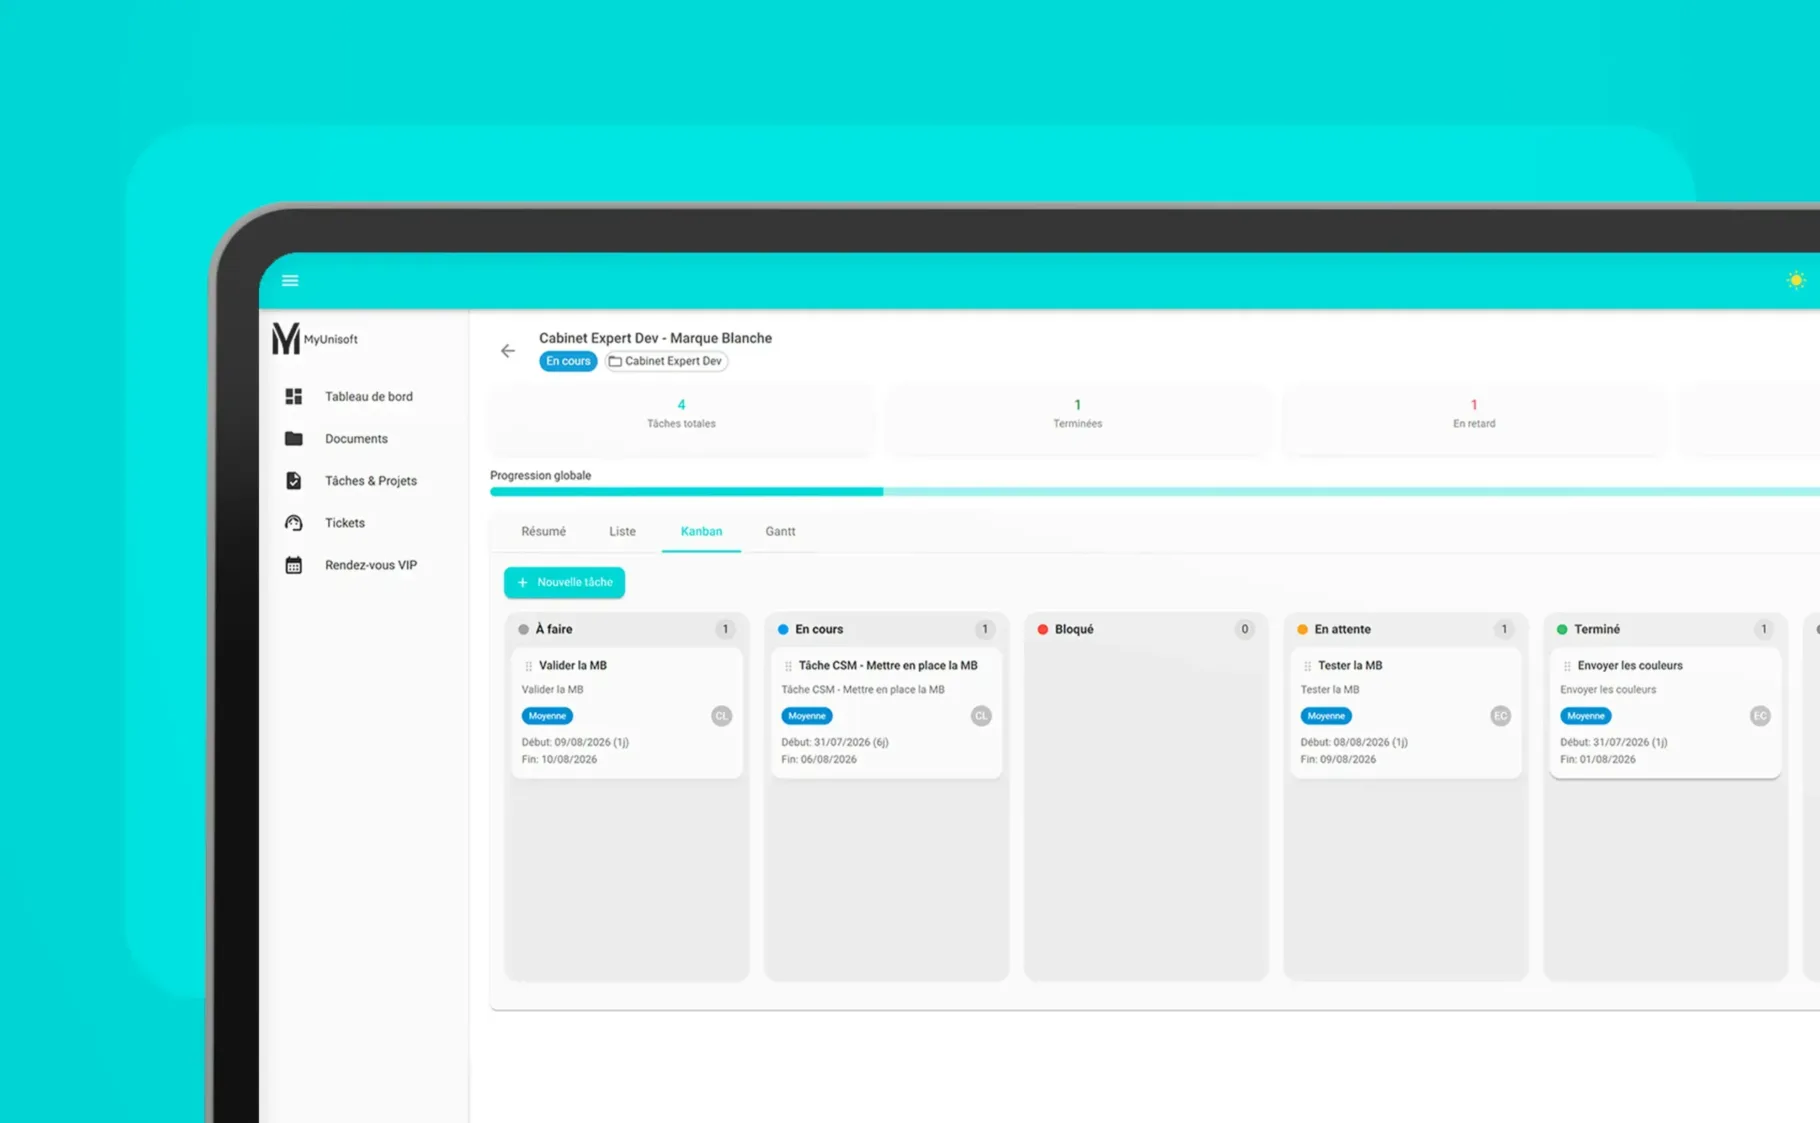Click the Terminé column header
This screenshot has width=1820, height=1123.
tap(1665, 629)
